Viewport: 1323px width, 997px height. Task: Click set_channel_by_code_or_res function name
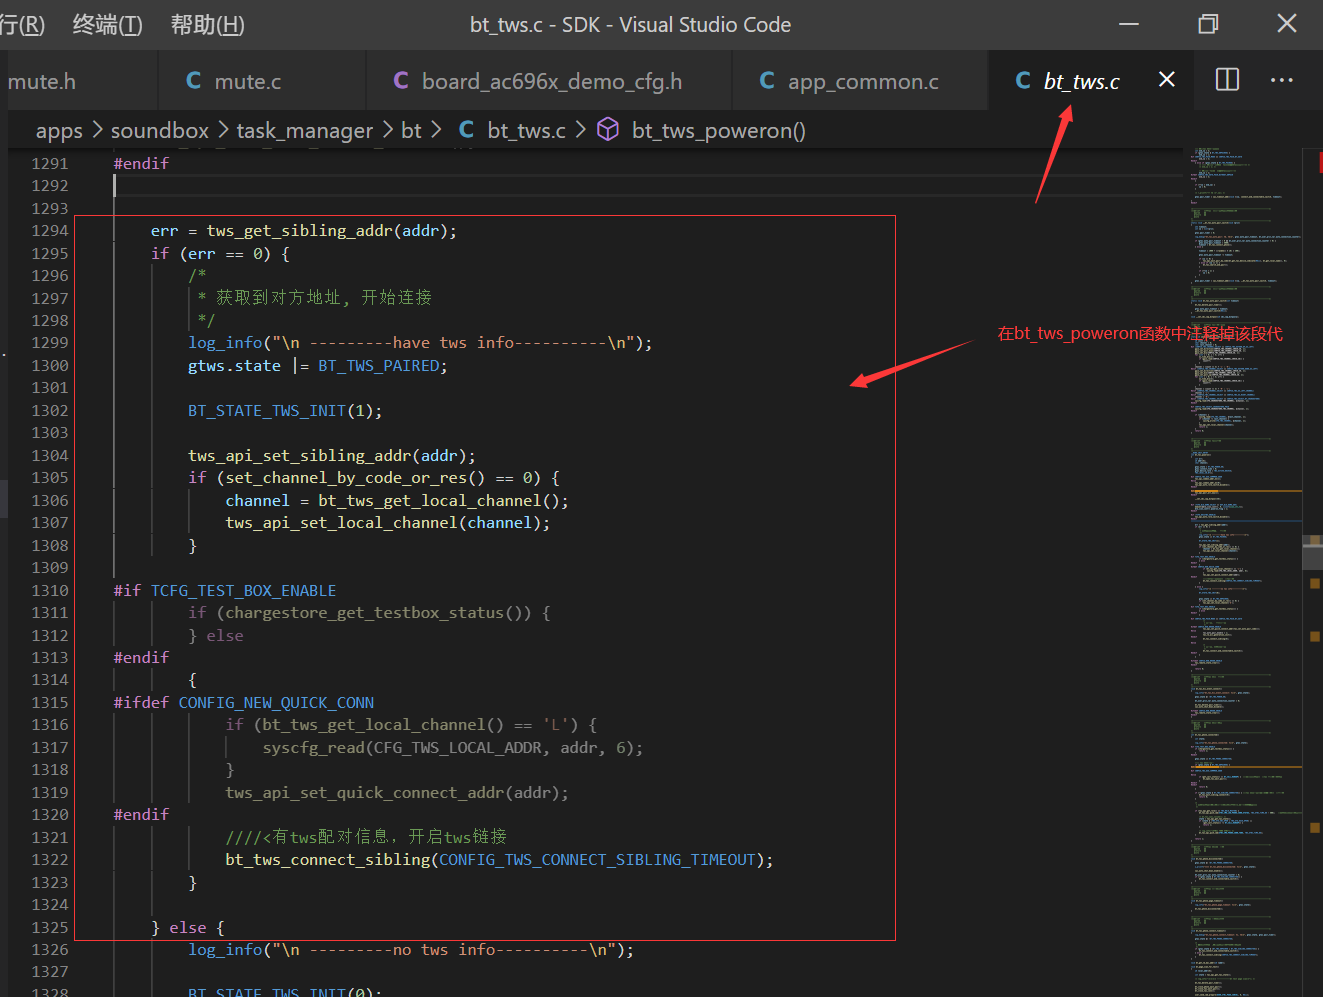346,478
